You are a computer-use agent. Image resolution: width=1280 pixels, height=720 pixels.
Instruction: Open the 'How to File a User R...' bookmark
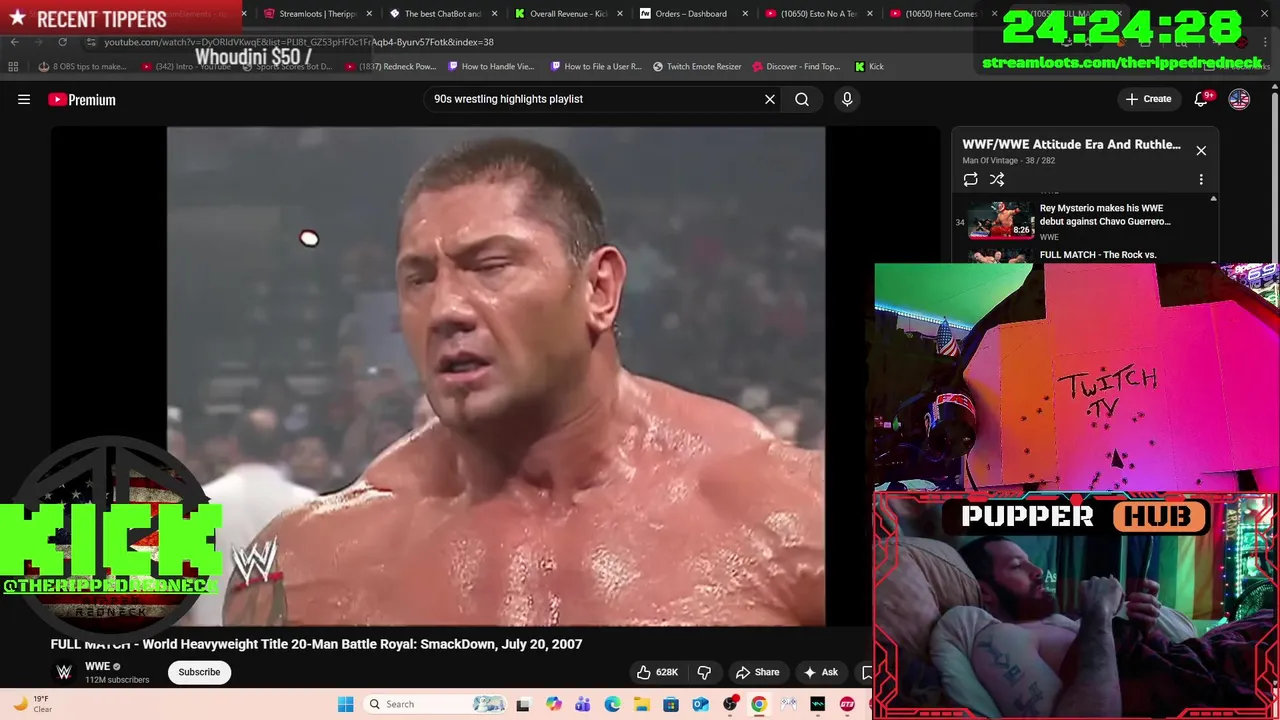(595, 66)
